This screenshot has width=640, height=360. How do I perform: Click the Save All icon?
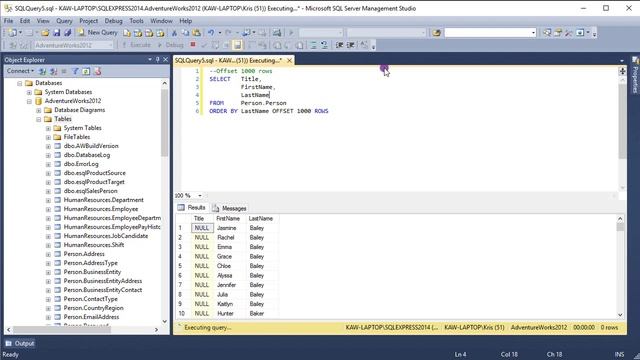click(x=68, y=33)
